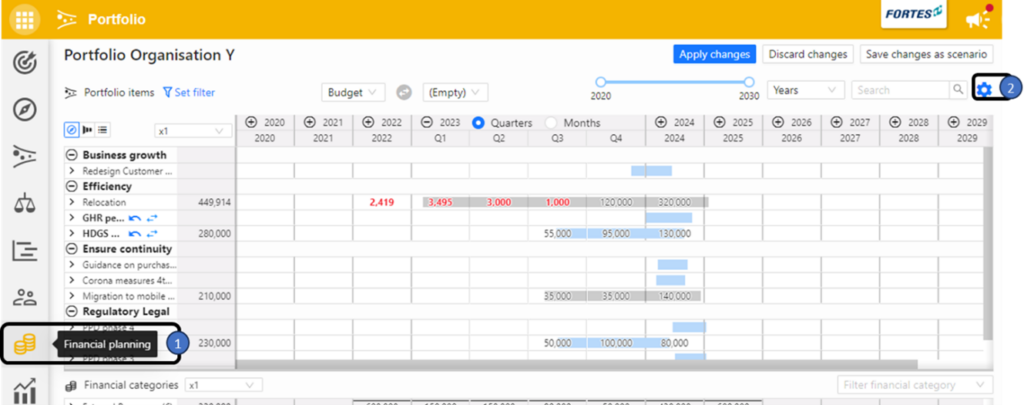
Task: Click Relocation total 449,914
Action: [214, 202]
